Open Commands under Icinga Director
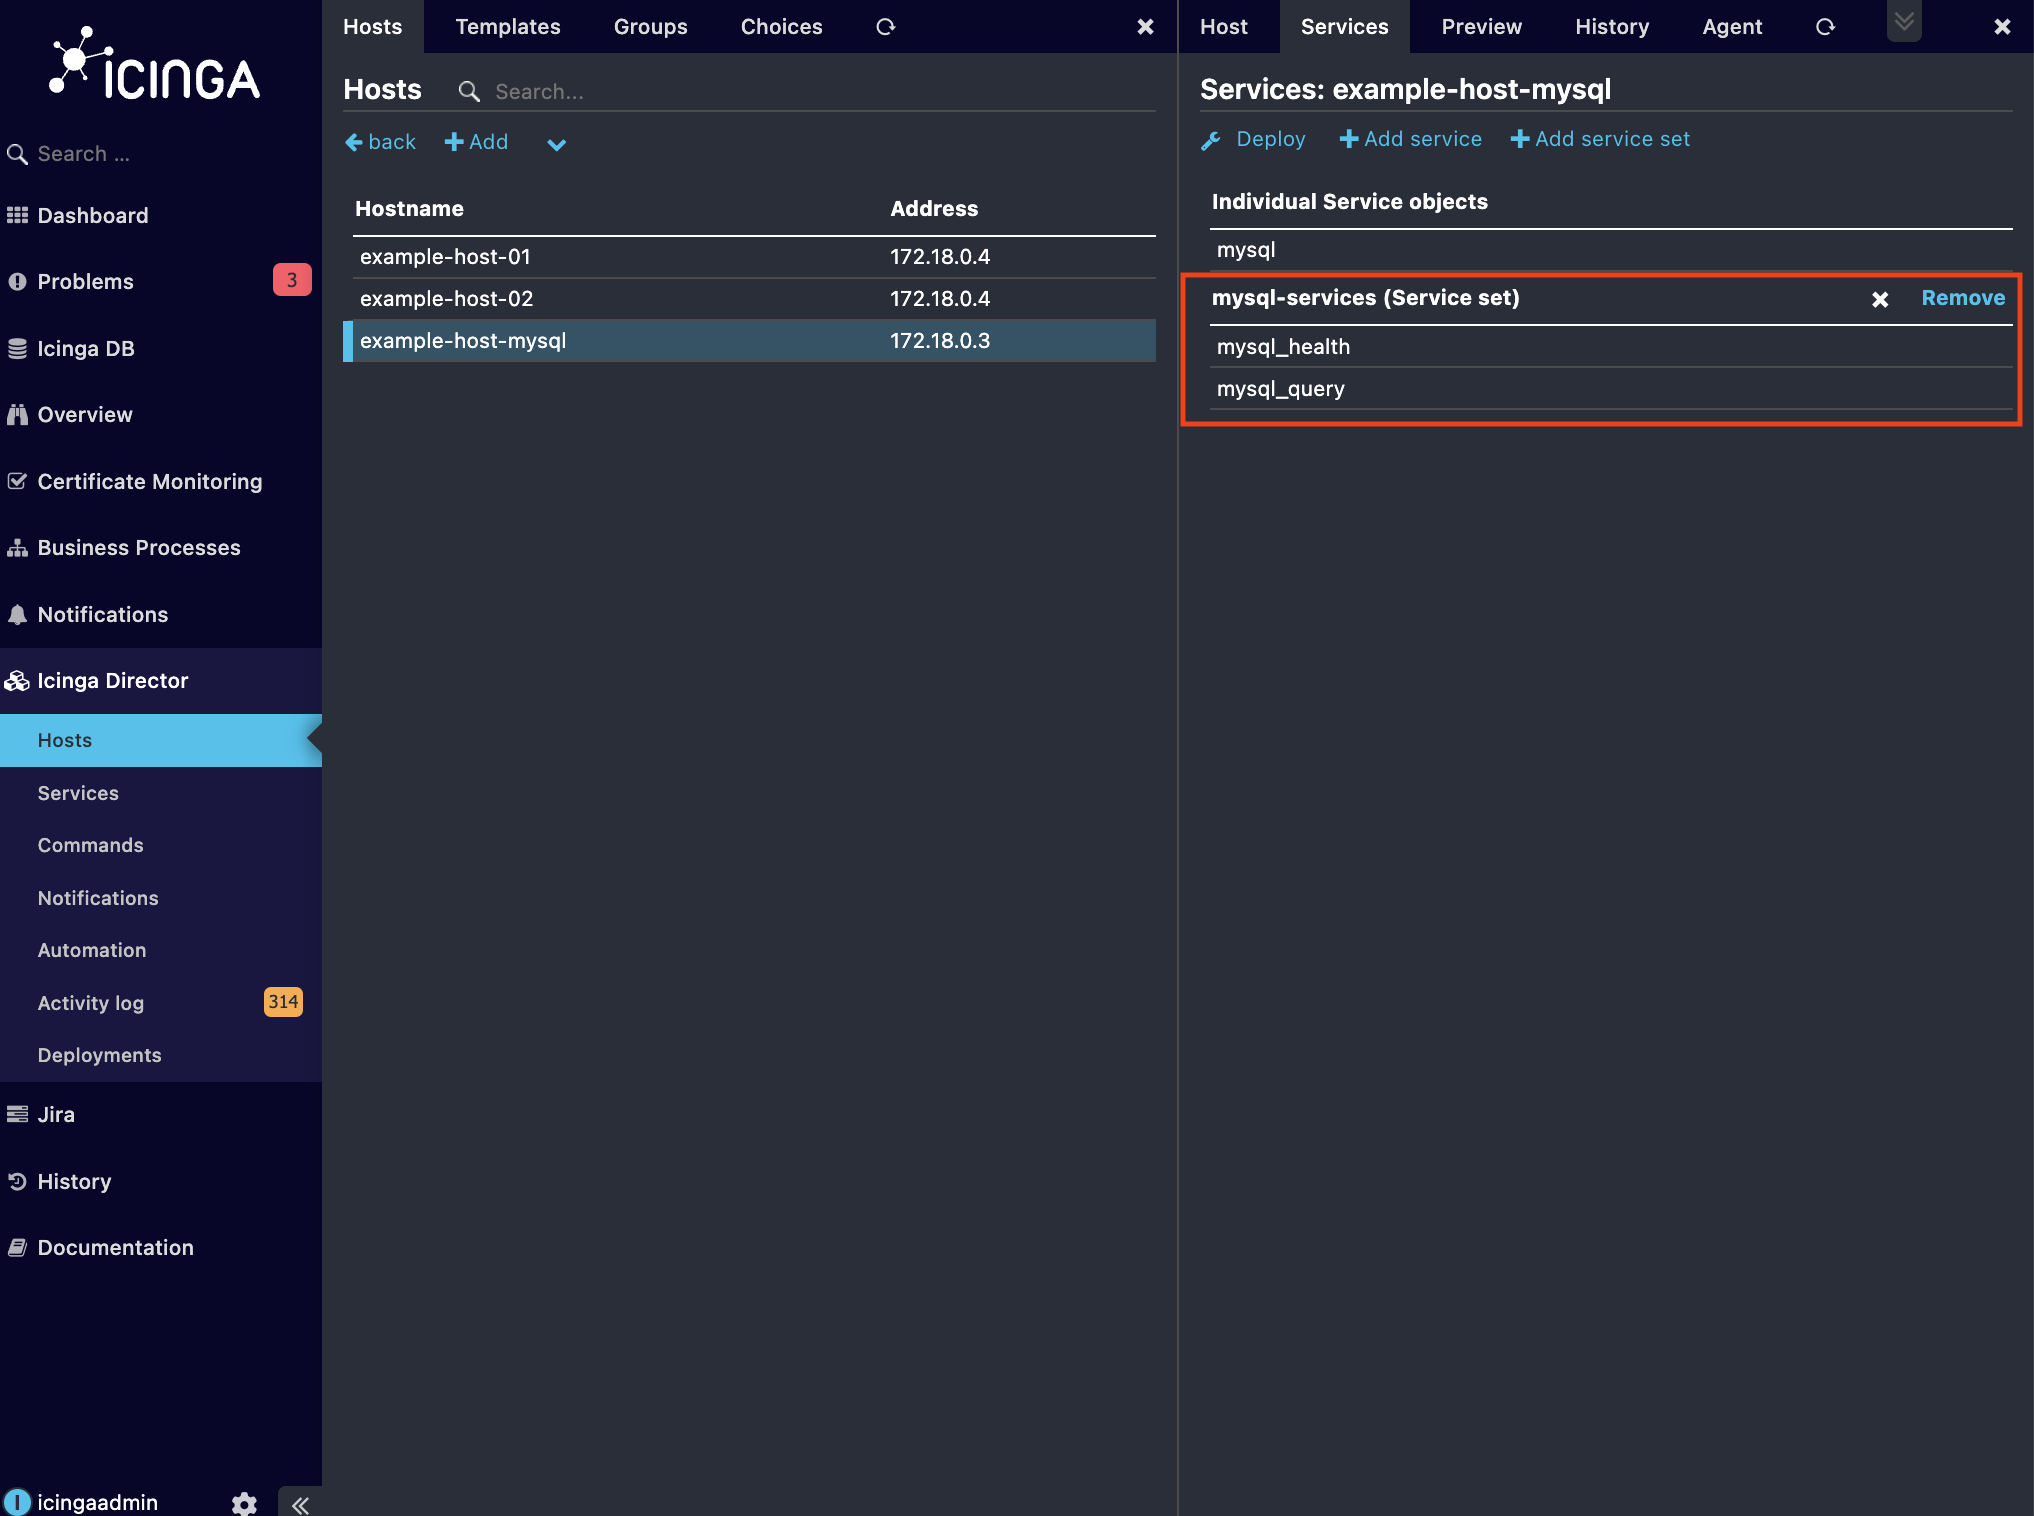Image resolution: width=2034 pixels, height=1516 pixels. (91, 845)
